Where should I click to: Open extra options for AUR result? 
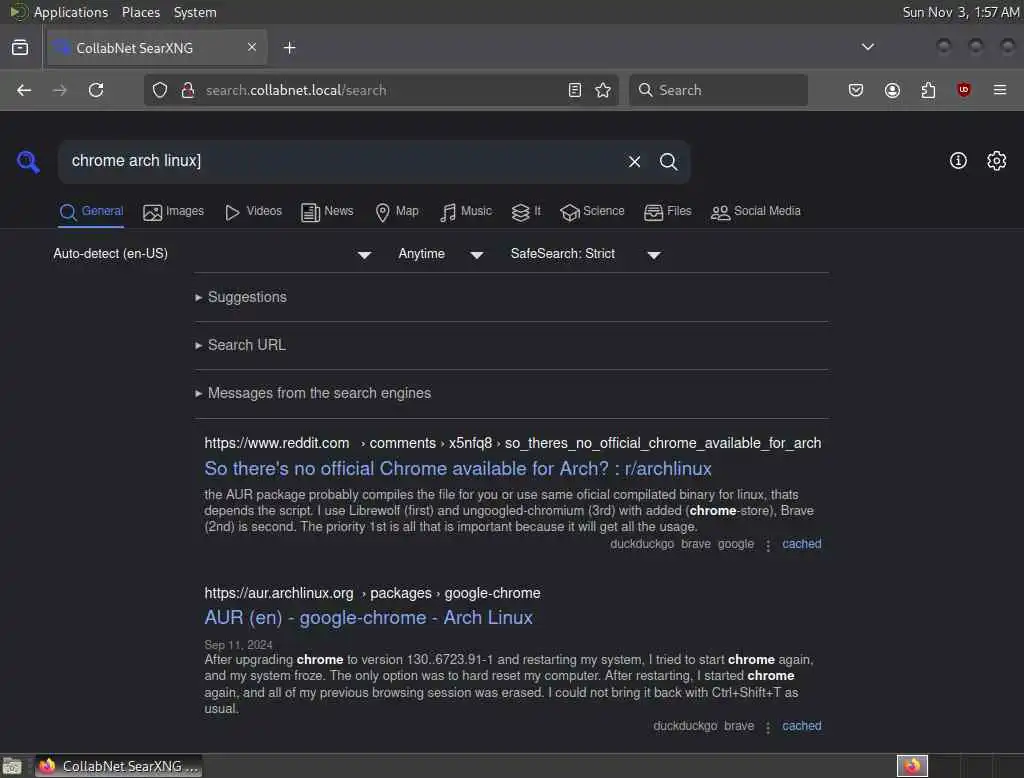pos(768,727)
